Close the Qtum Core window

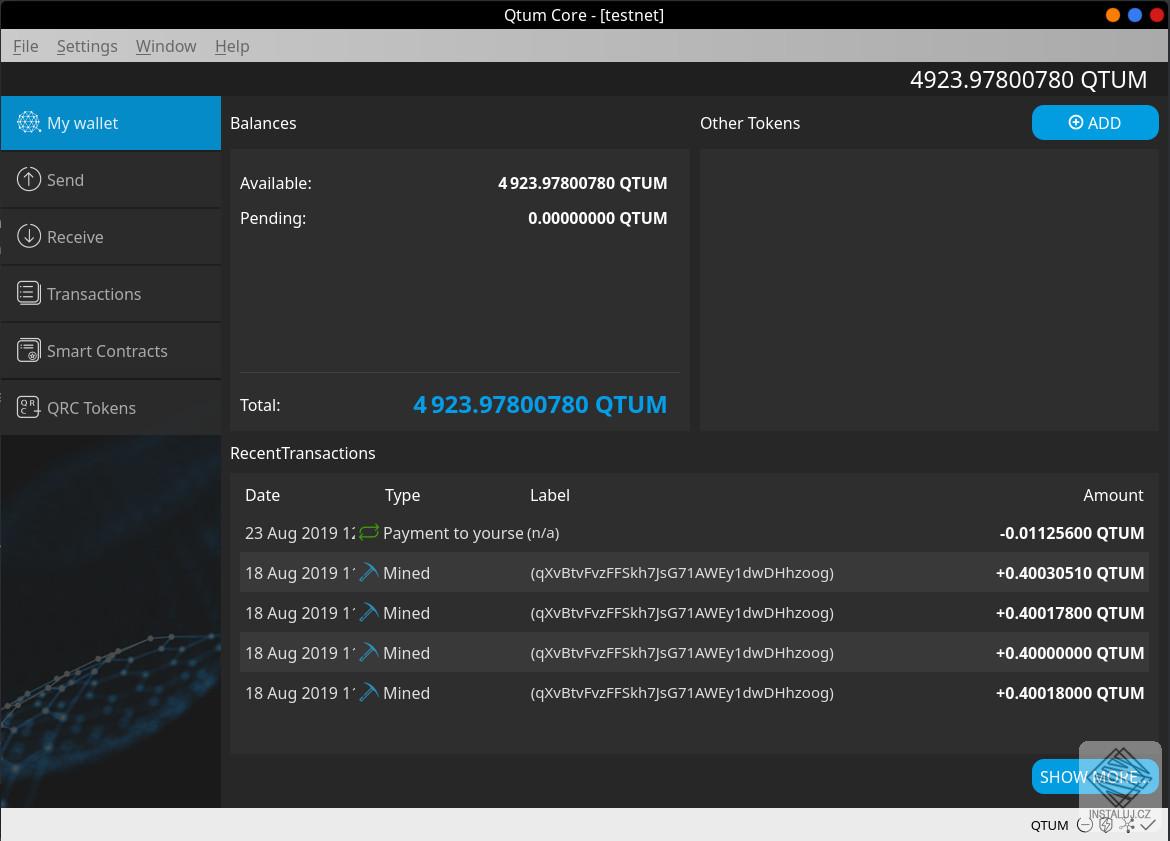pyautogui.click(x=1157, y=15)
